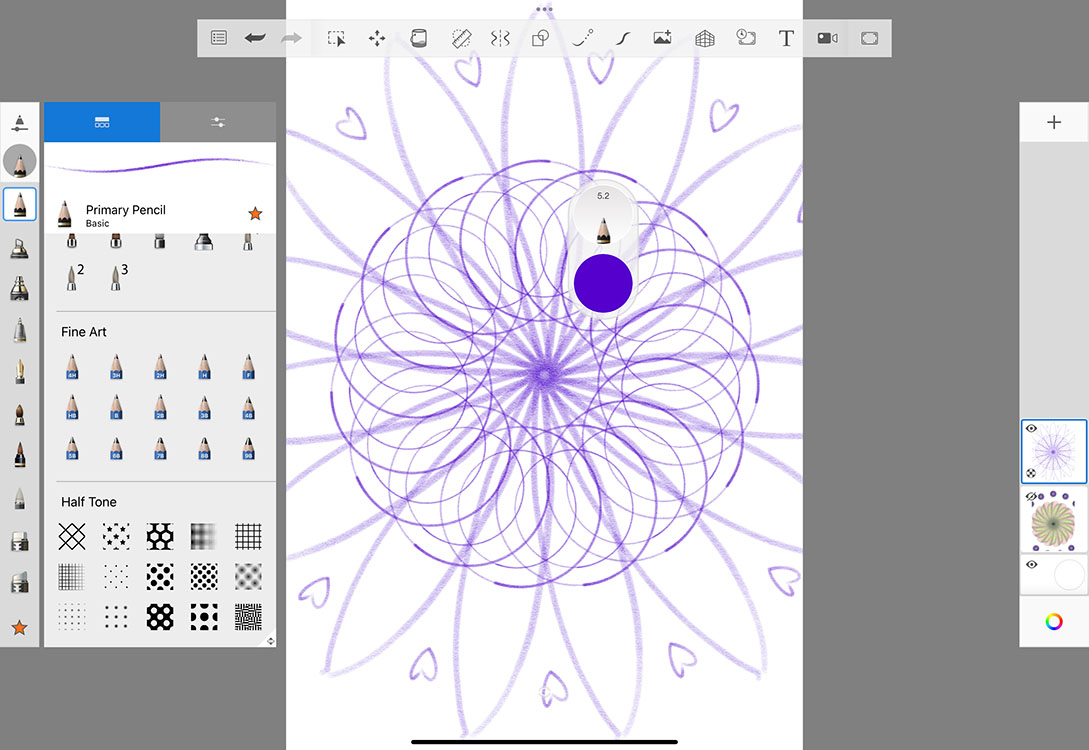Switch to the brush settings tab

coord(217,122)
